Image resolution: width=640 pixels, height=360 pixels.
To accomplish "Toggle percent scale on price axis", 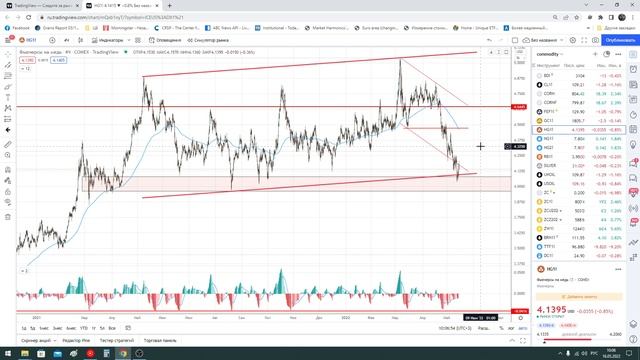I will pos(501,328).
